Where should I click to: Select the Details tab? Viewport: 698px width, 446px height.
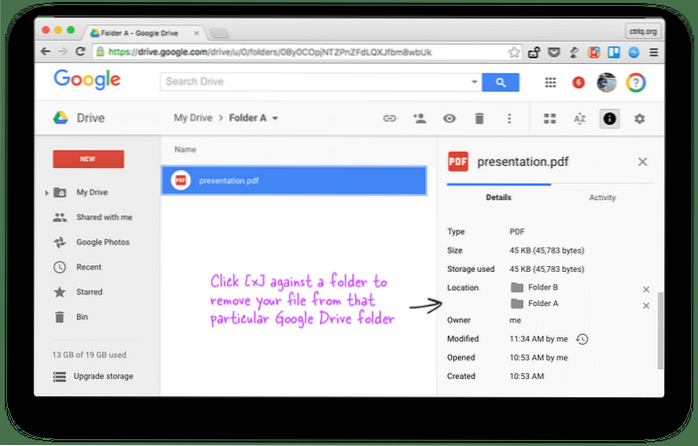[x=499, y=198]
